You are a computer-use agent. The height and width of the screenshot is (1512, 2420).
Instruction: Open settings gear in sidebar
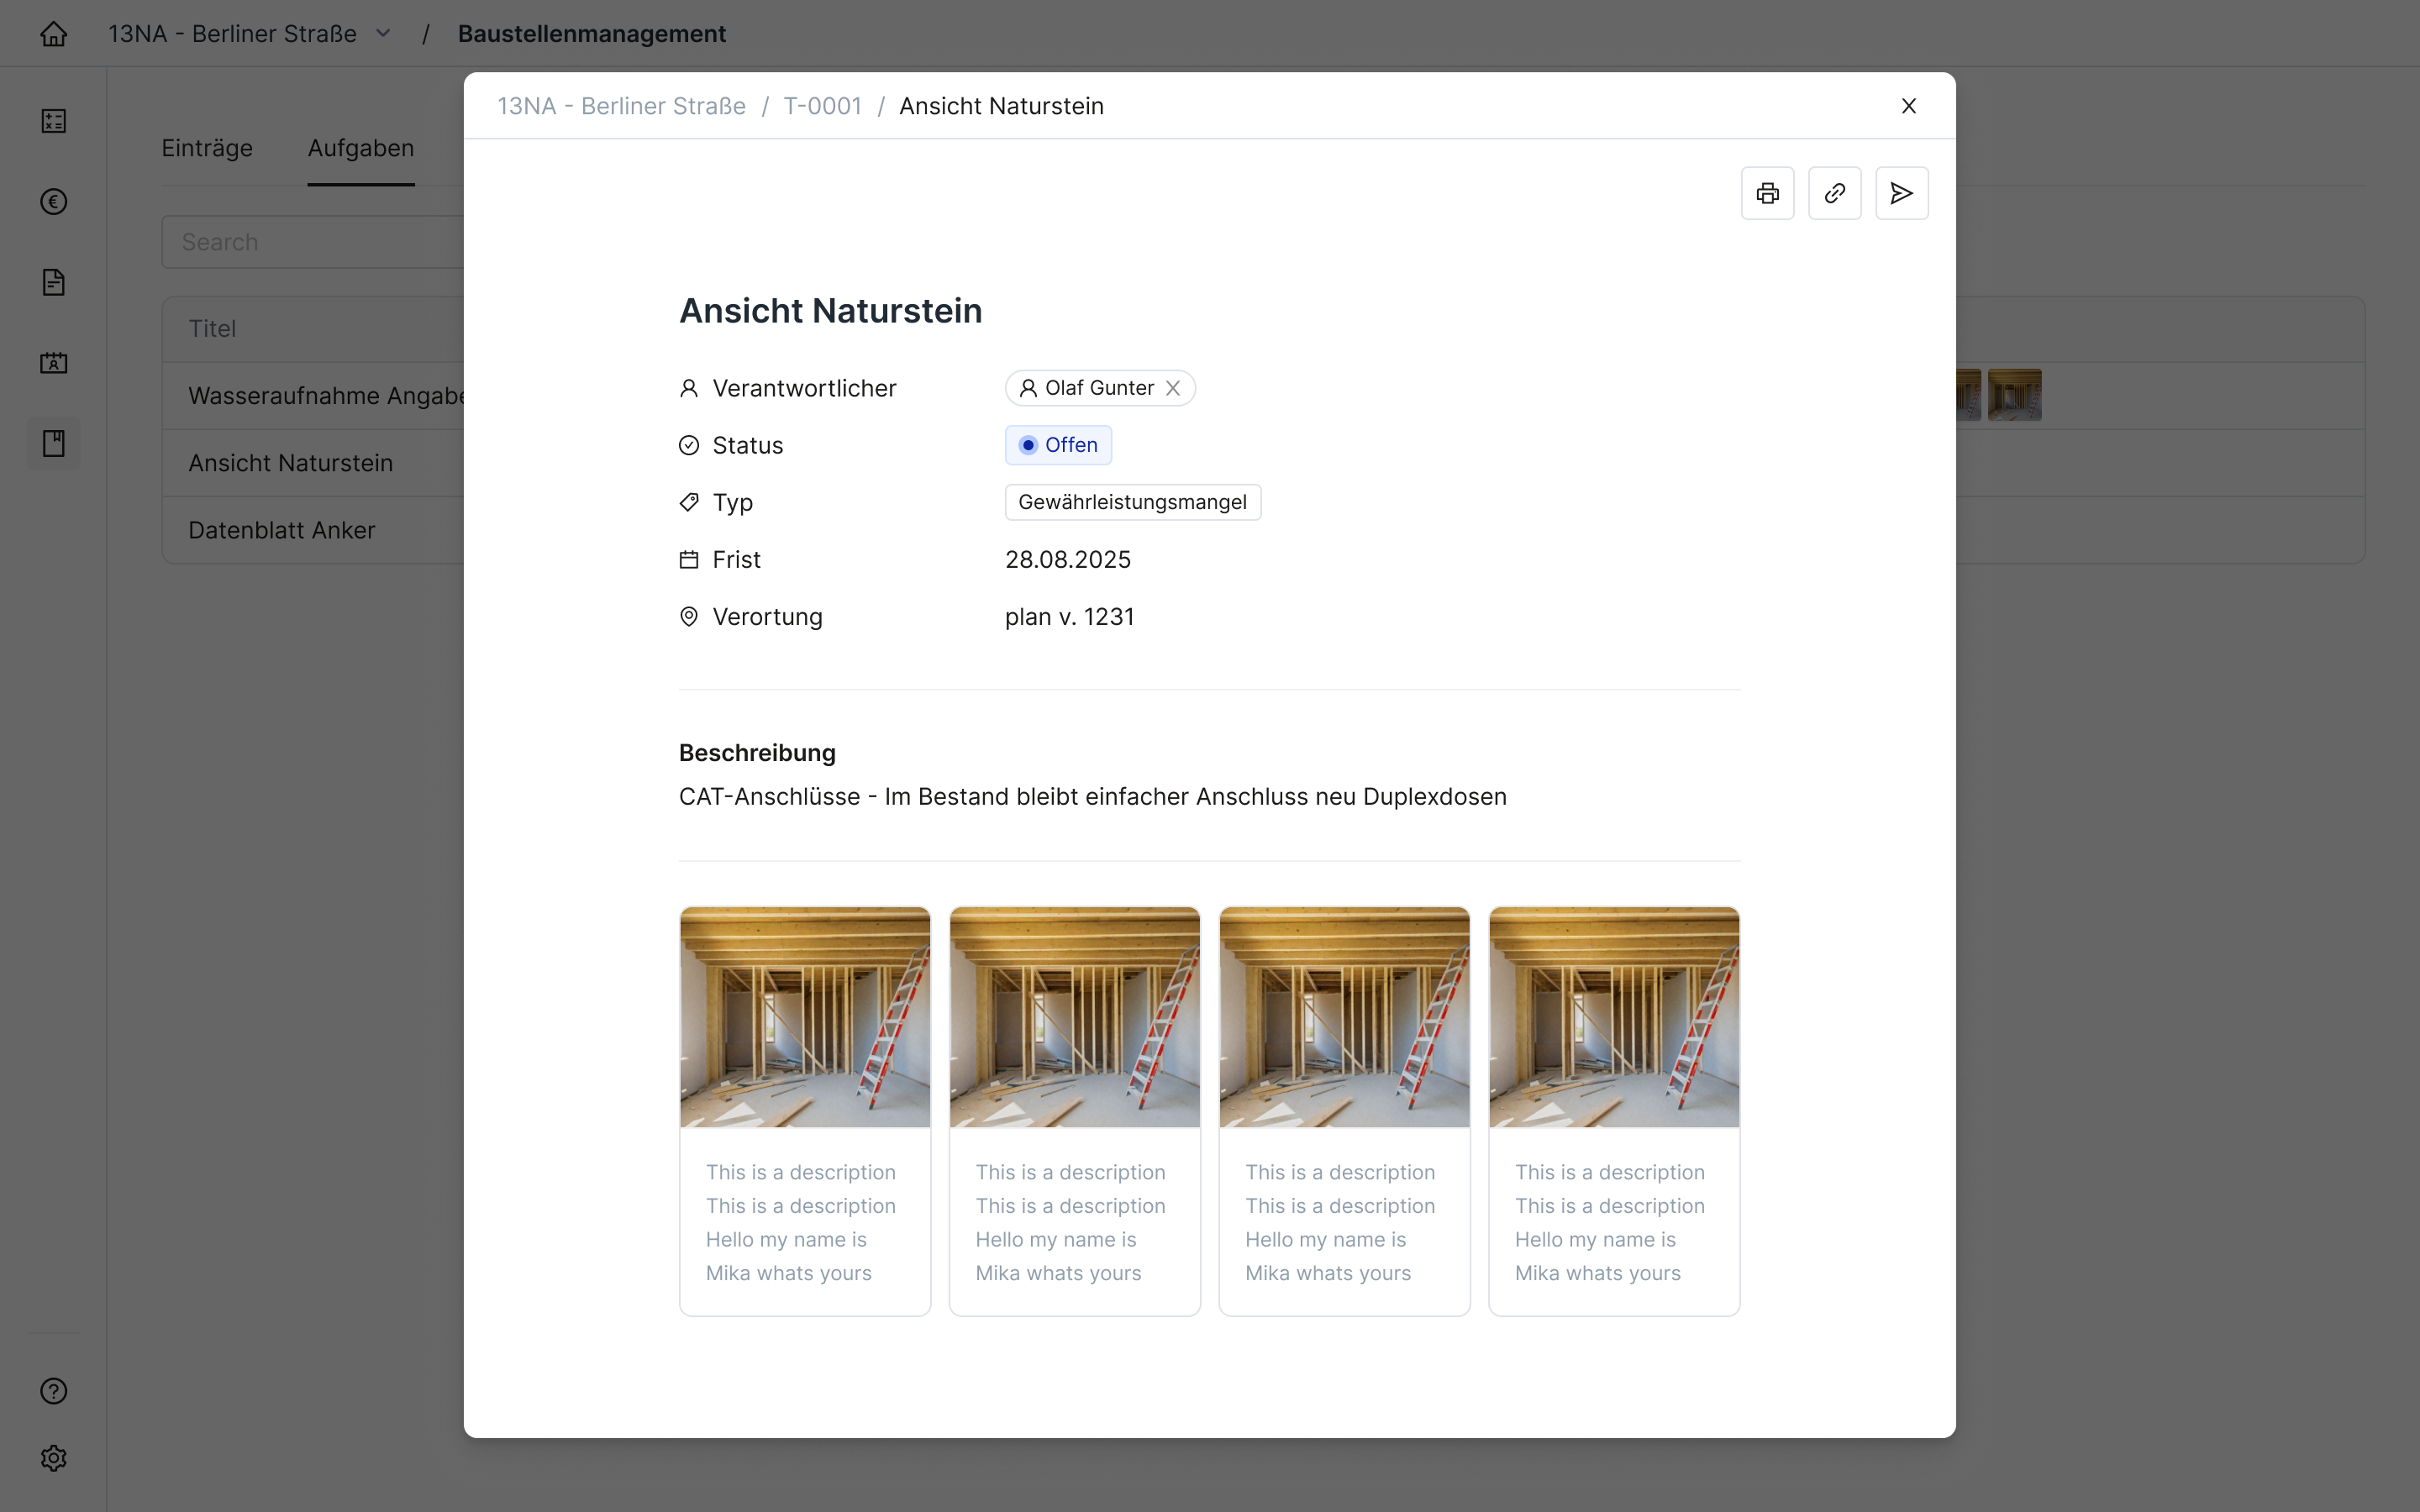(54, 1458)
